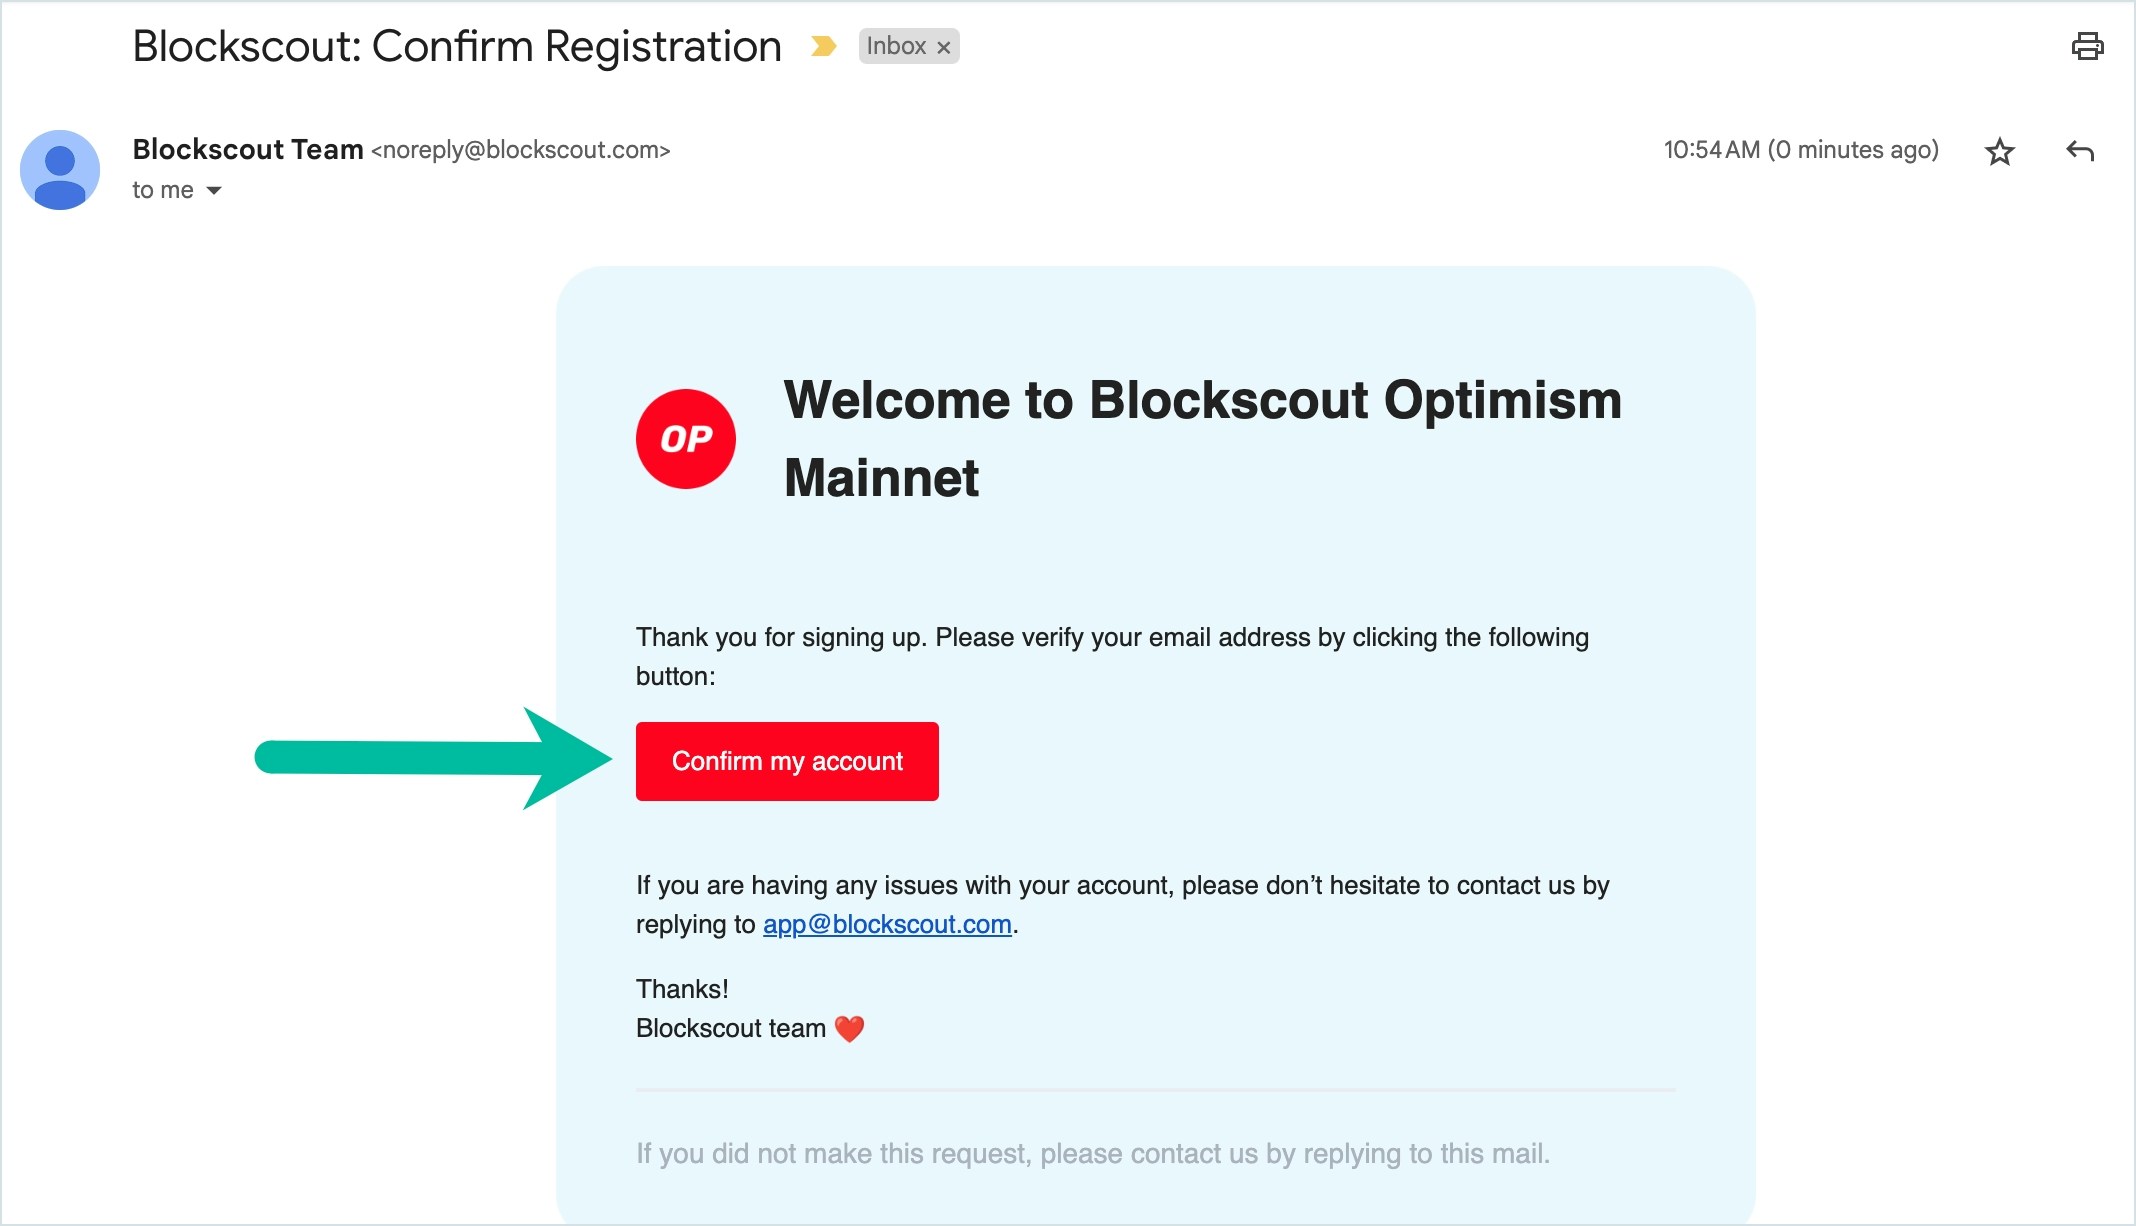Click the red heart emoji after Blockscout team
This screenshot has width=2136, height=1226.
(x=849, y=1028)
